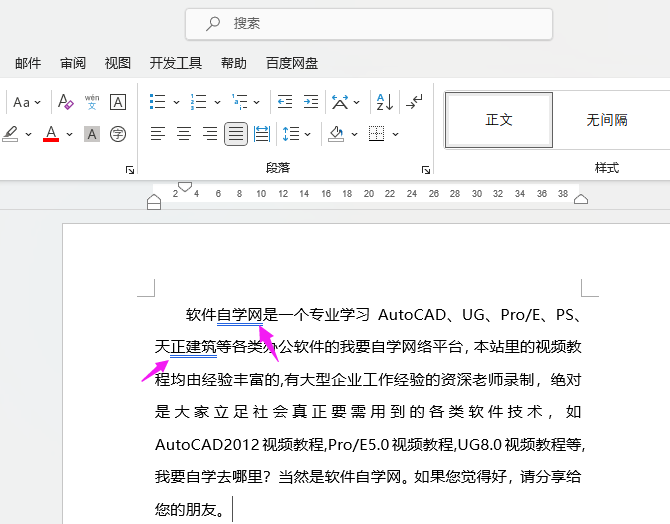The width and height of the screenshot is (670, 524).
Task: Apply Character Border icon
Action: point(118,102)
